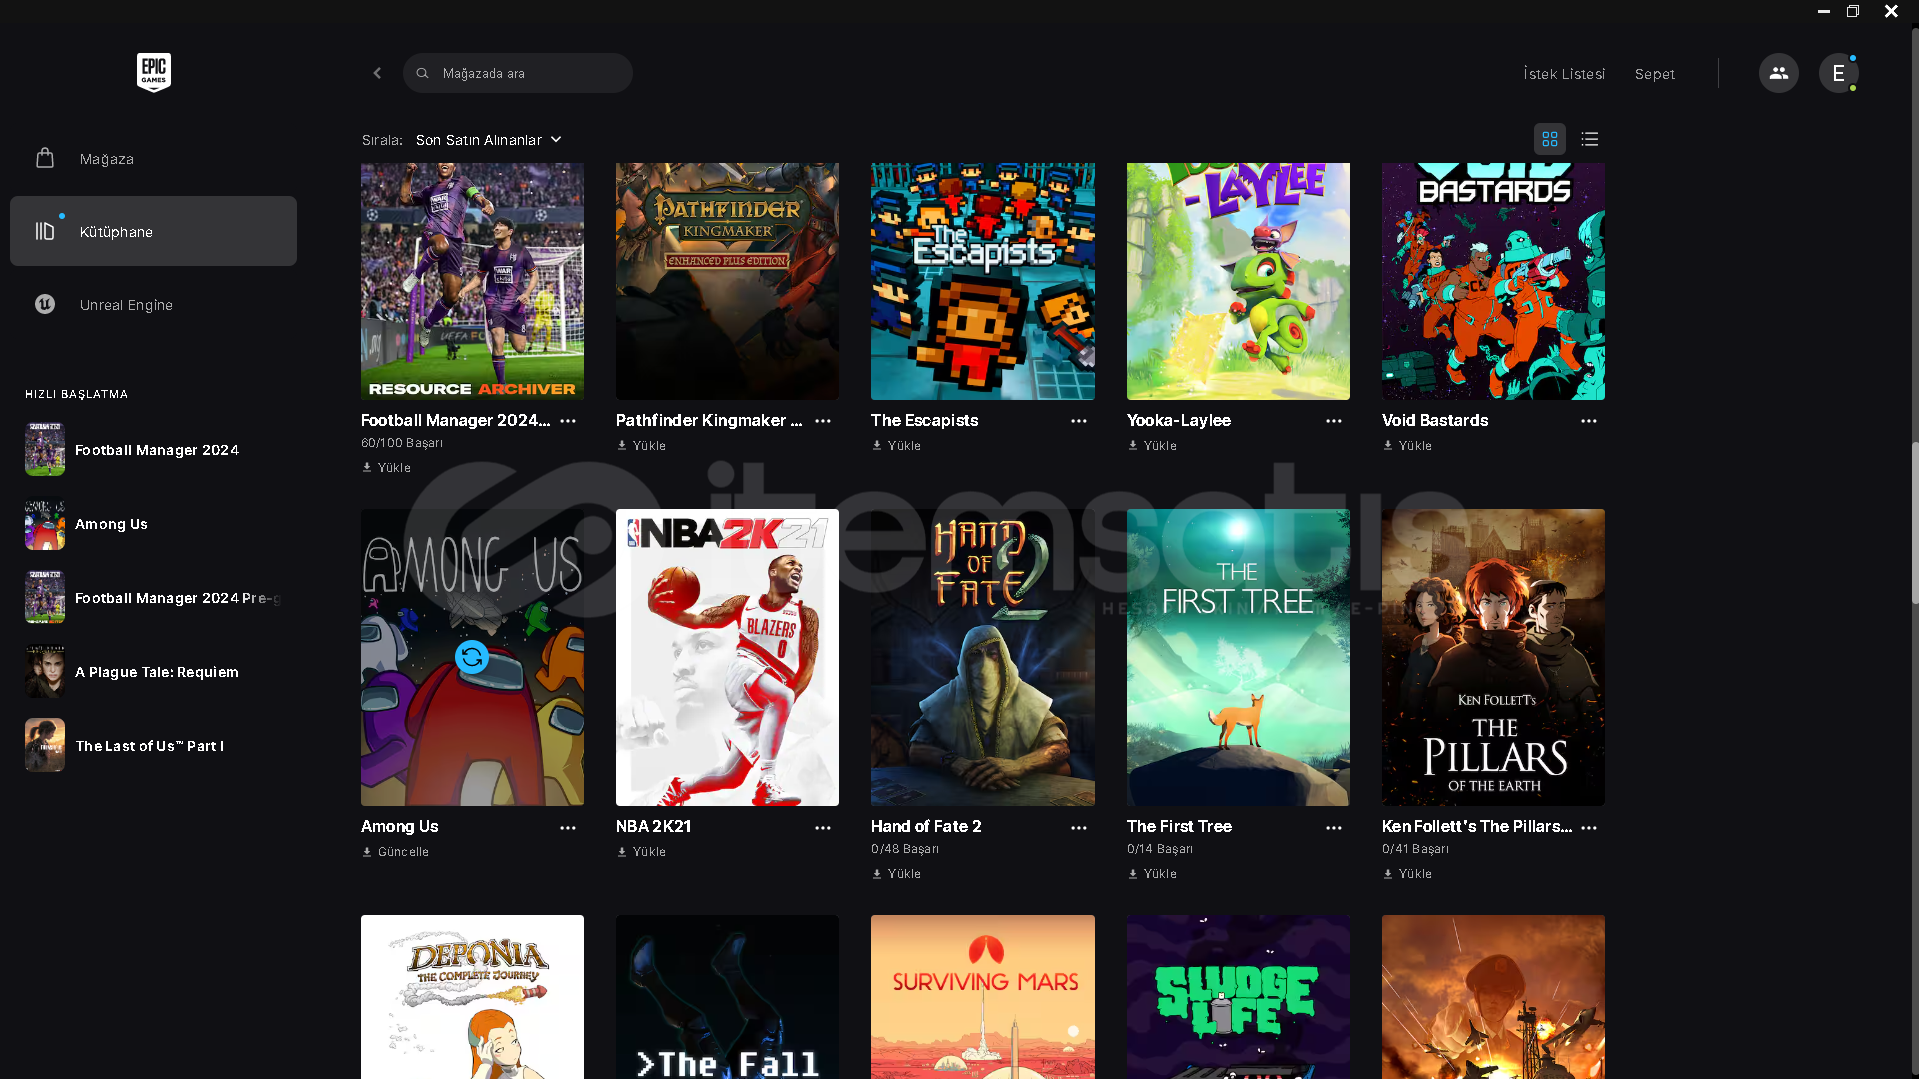Open Pathfinder Kingmaker options menu

[x=823, y=421]
